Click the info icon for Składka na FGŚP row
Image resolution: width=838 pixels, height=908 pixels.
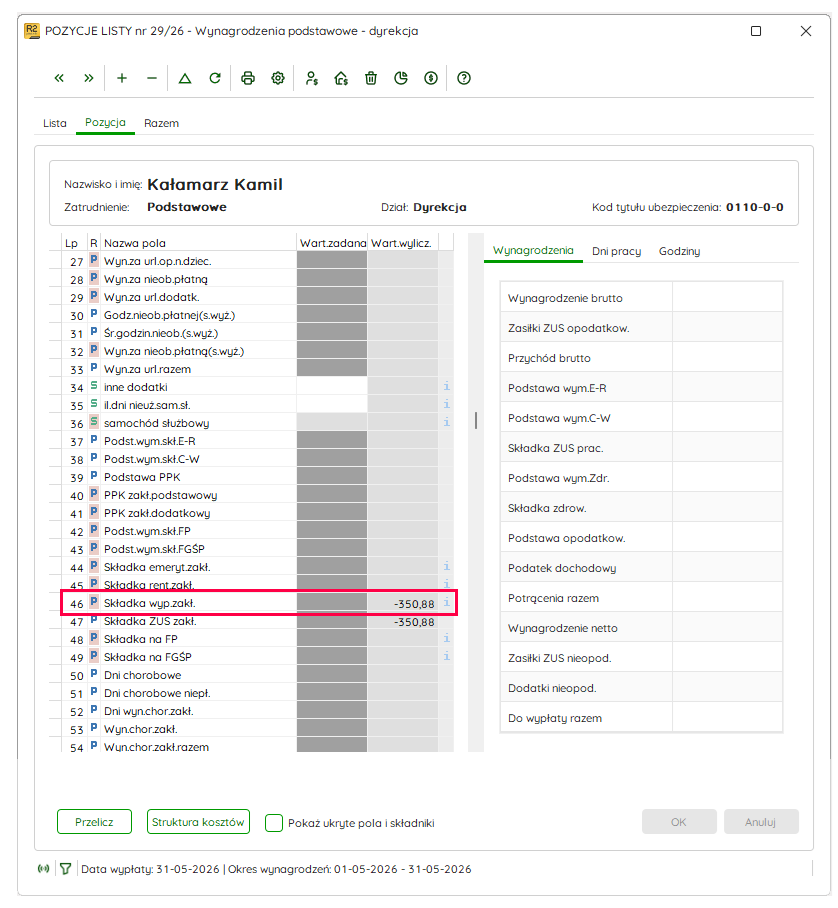[x=447, y=656]
